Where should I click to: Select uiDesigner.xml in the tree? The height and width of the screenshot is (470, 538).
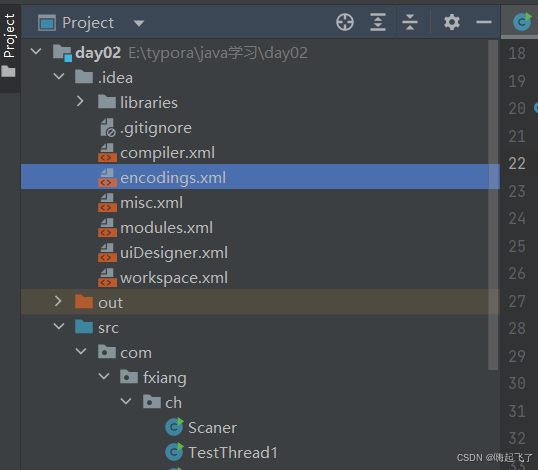coord(260,253)
